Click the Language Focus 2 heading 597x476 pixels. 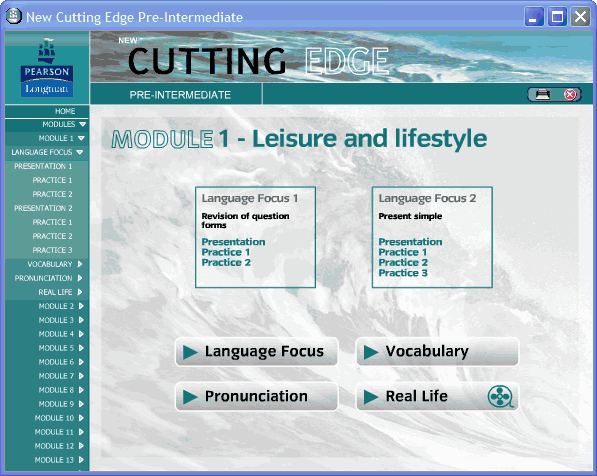coord(427,198)
